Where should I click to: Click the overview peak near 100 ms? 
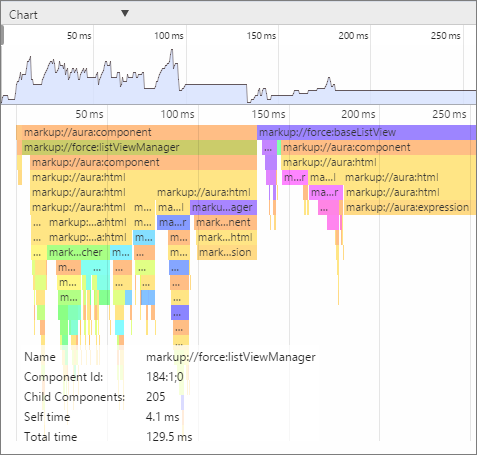point(172,50)
